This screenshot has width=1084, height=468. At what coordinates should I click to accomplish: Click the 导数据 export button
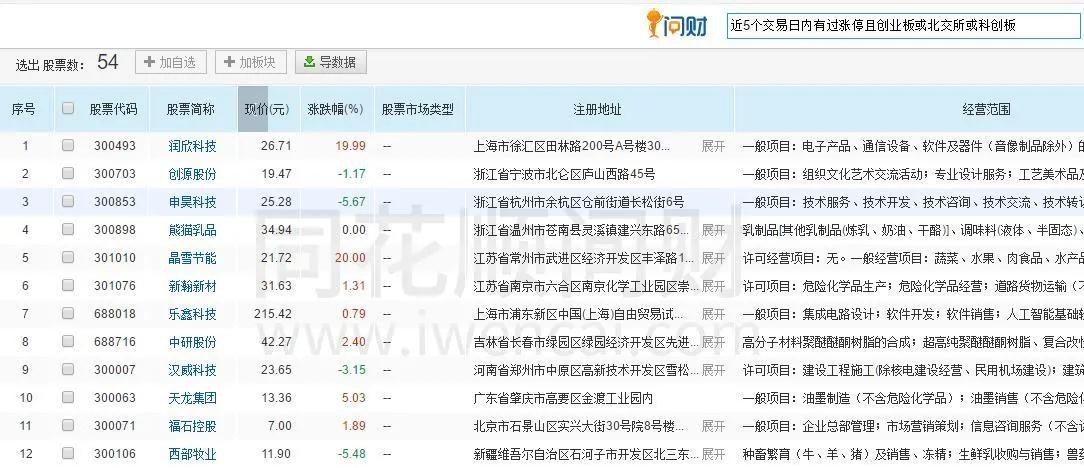point(330,62)
